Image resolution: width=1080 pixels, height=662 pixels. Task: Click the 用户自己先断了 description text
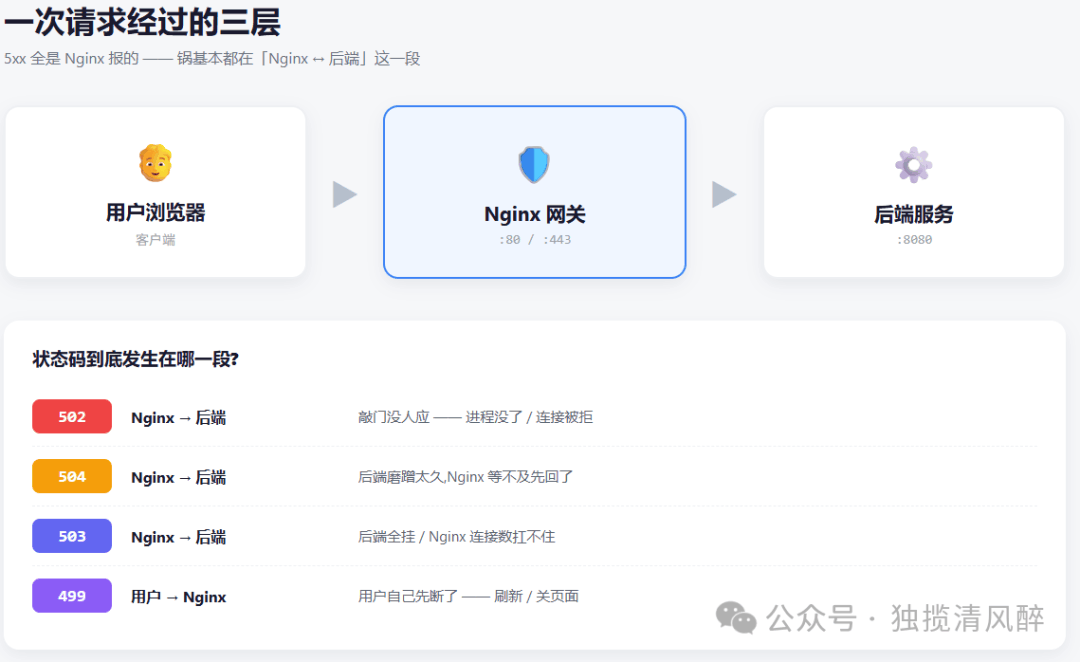(468, 596)
